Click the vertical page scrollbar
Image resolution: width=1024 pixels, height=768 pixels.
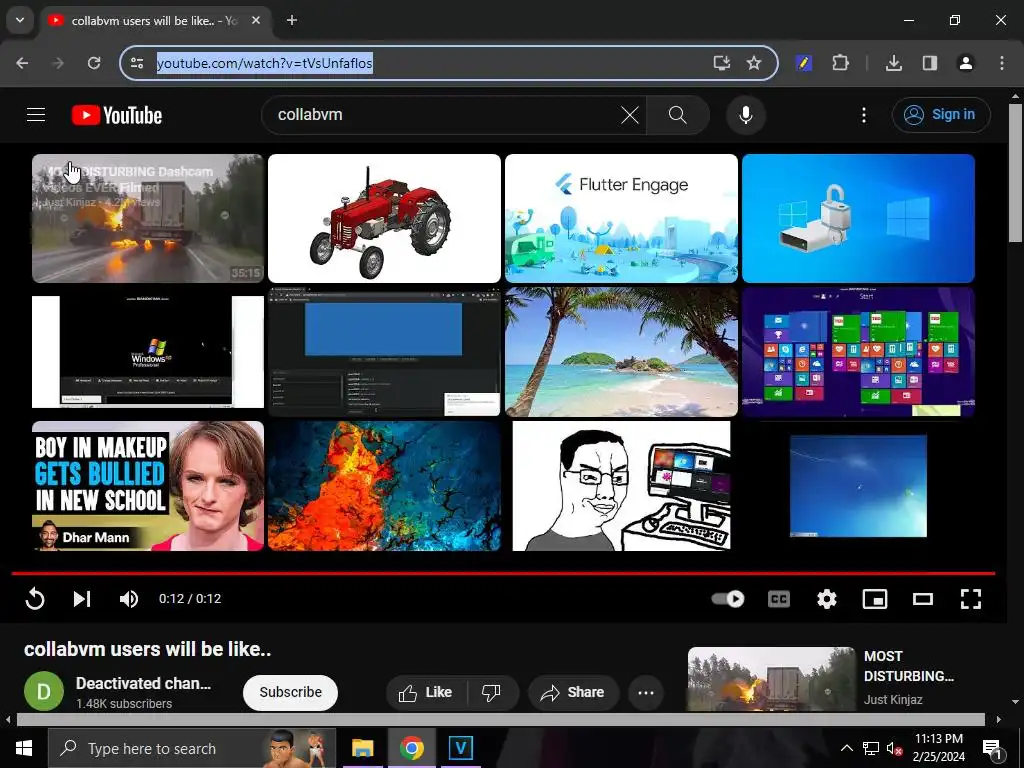tap(1016, 173)
